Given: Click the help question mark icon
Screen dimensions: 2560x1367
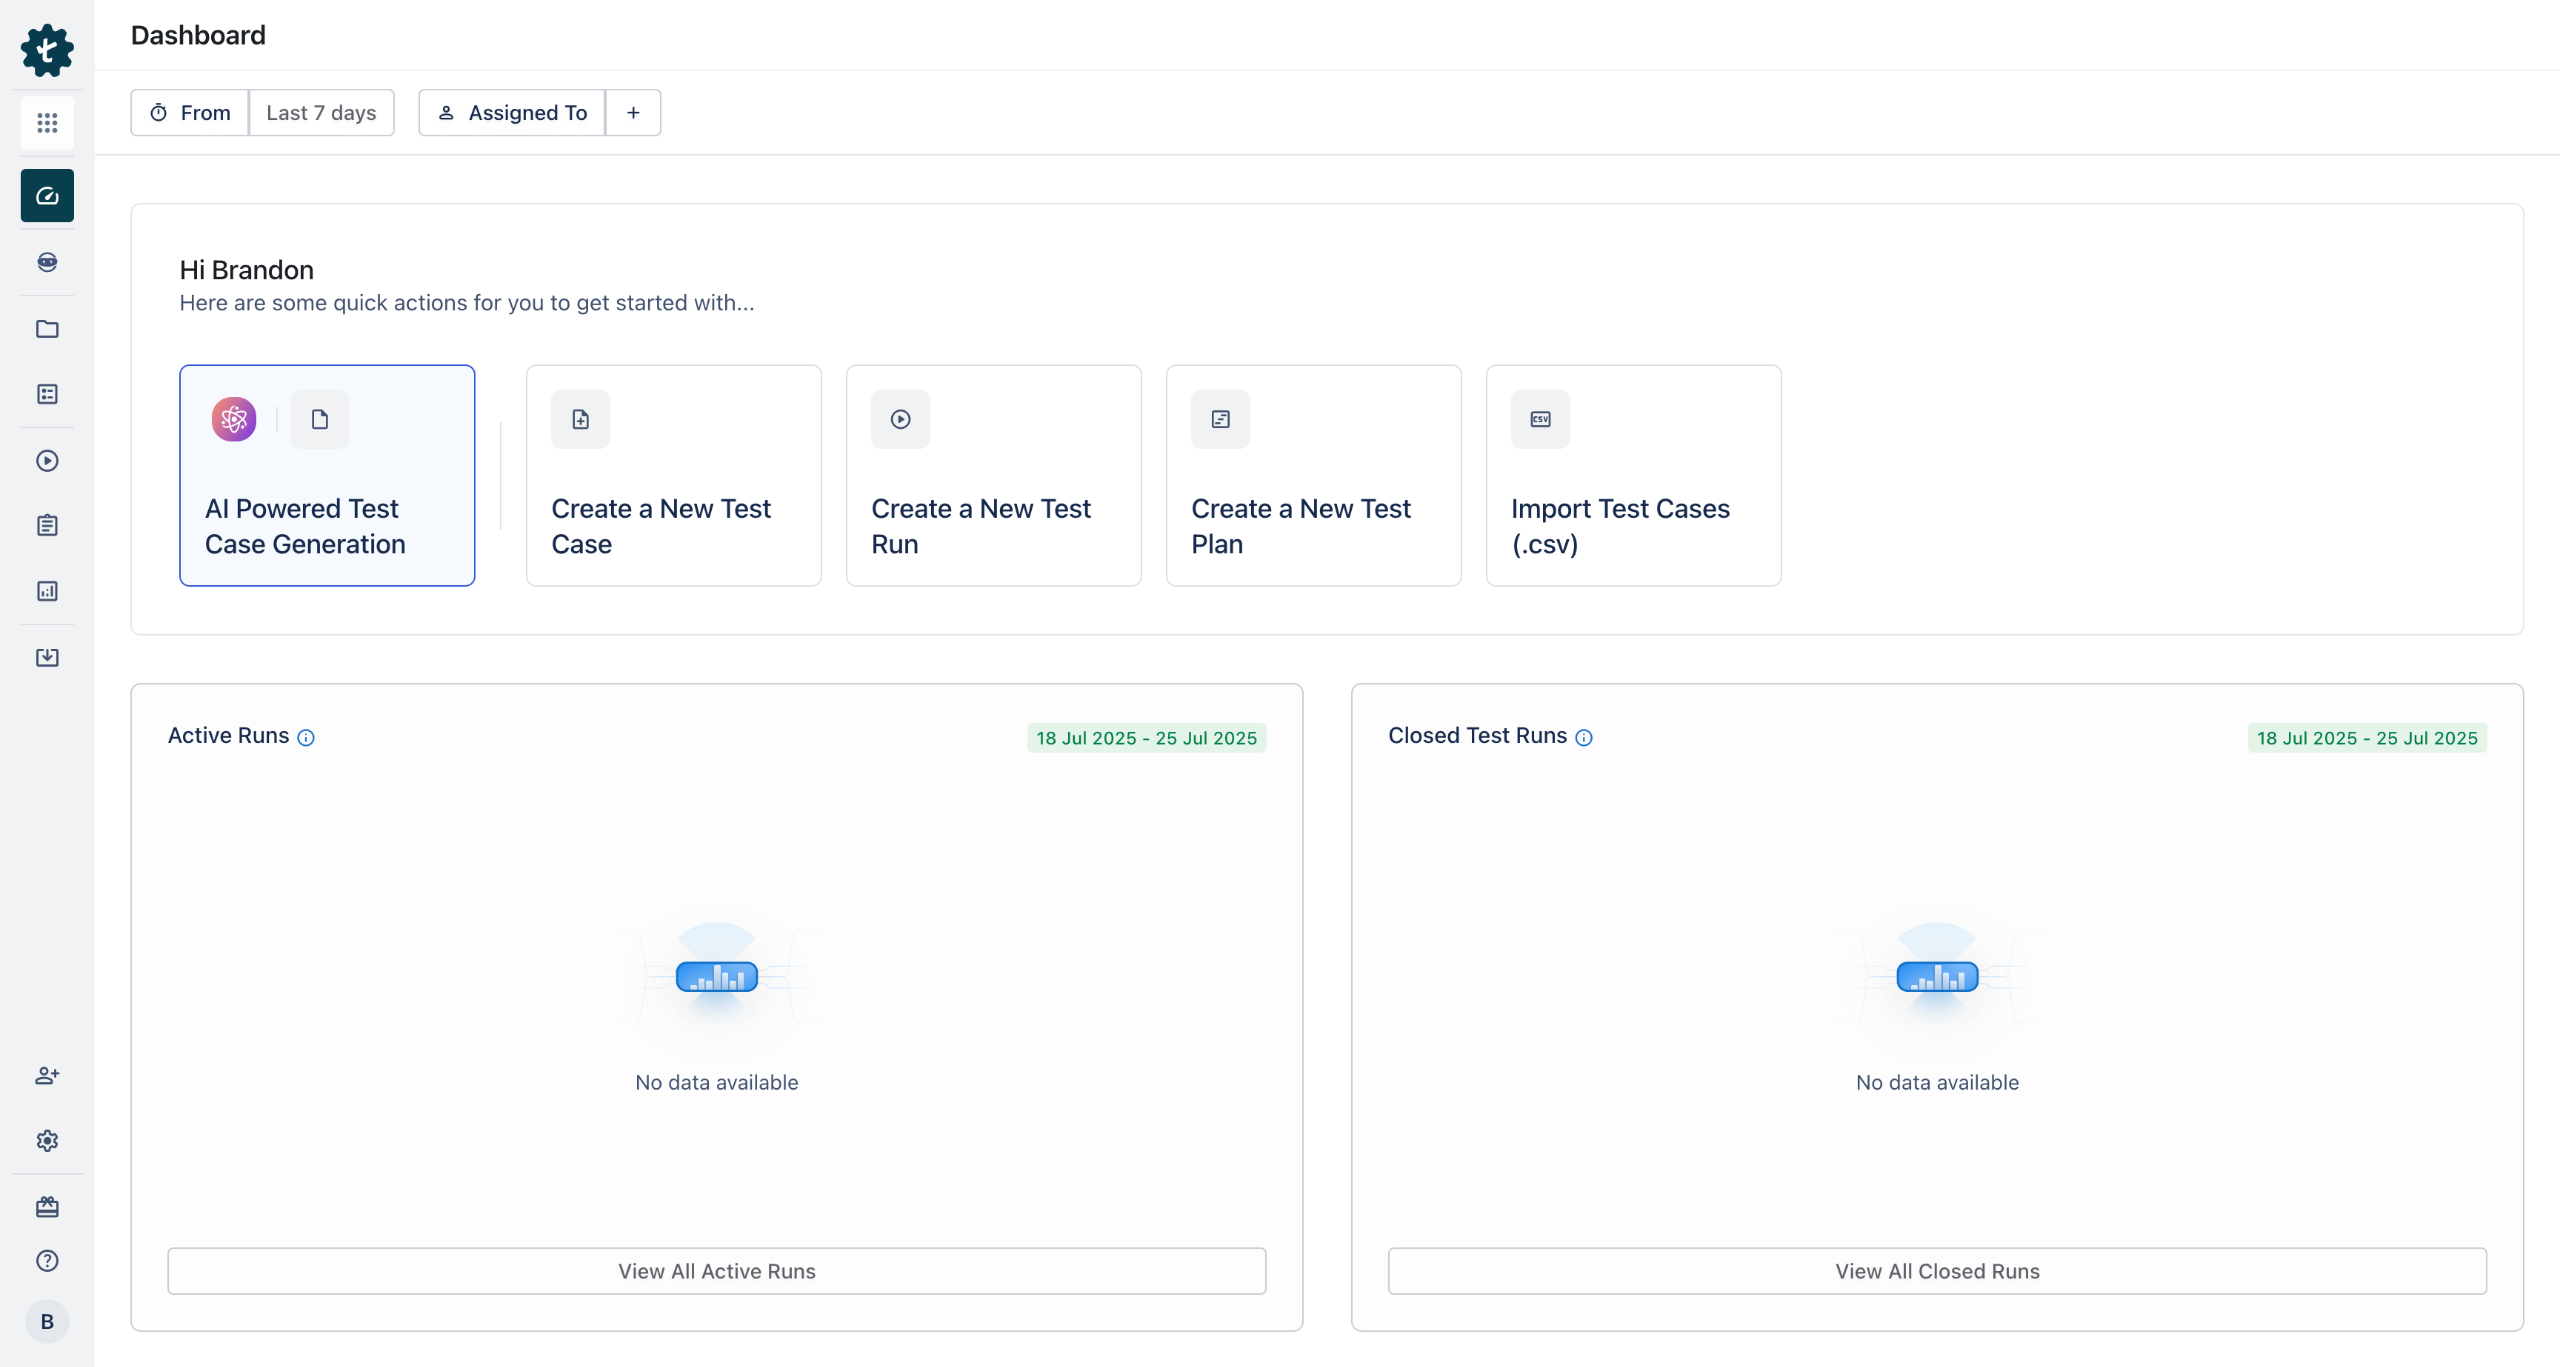Looking at the screenshot, I should [x=47, y=1261].
